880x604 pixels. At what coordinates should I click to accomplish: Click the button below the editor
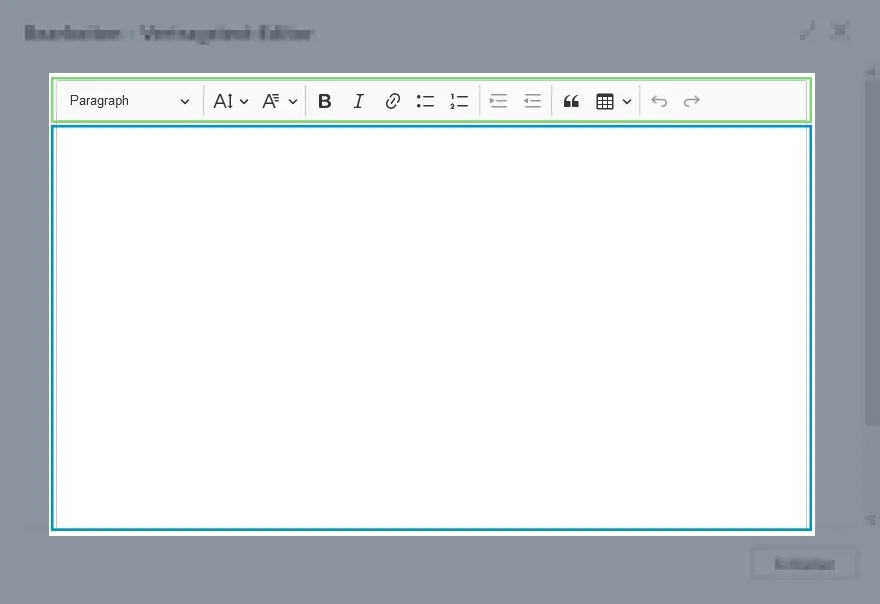804,563
